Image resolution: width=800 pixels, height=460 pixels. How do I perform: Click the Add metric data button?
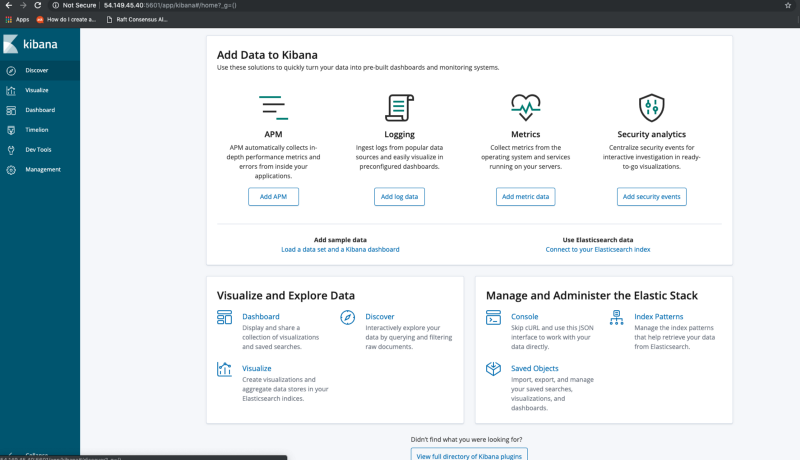[x=526, y=197]
